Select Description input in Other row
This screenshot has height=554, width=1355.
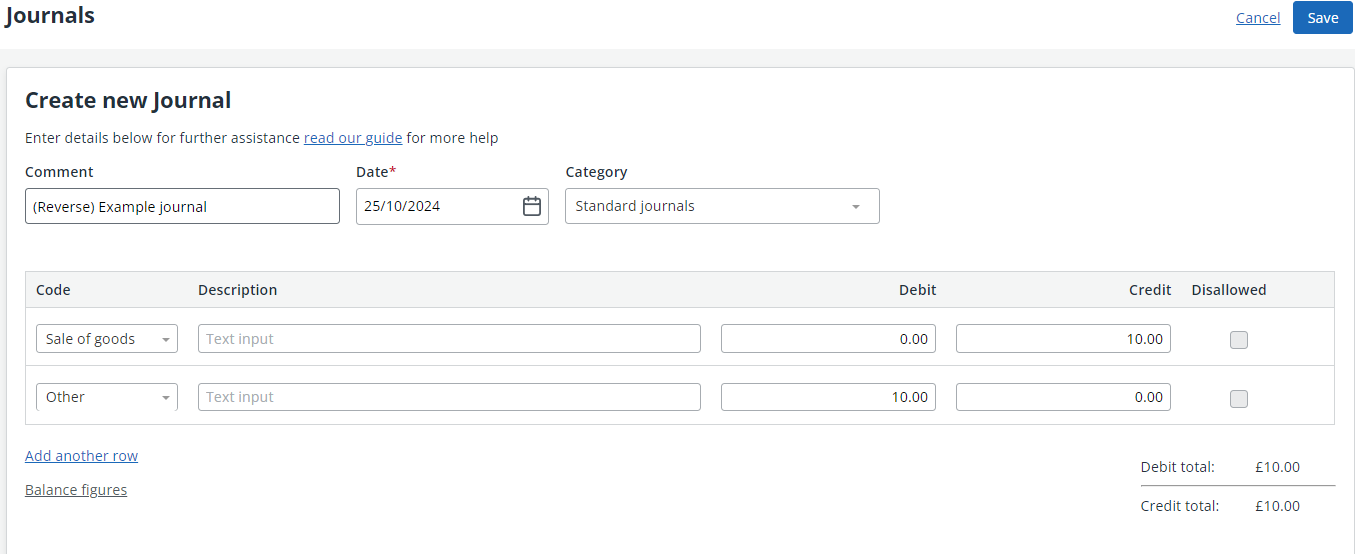point(449,397)
